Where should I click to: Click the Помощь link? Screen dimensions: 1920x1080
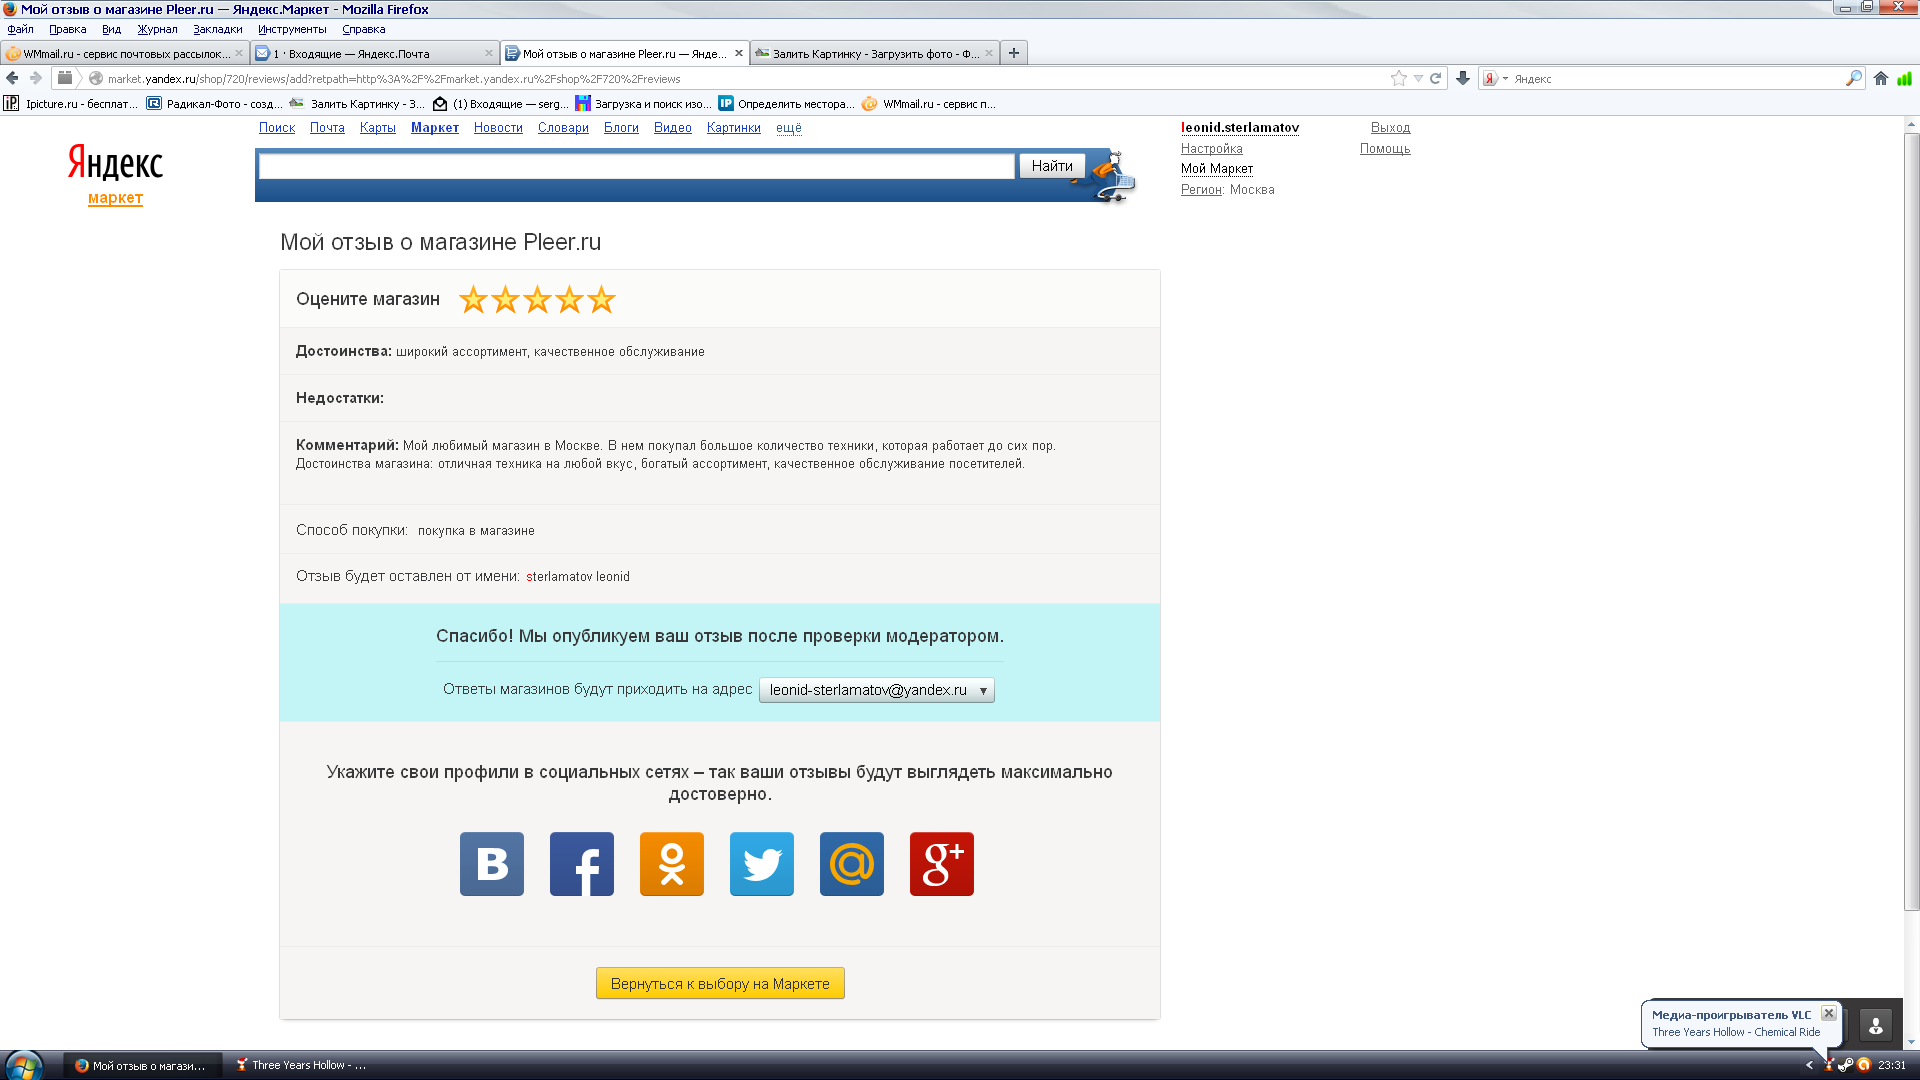point(1385,149)
